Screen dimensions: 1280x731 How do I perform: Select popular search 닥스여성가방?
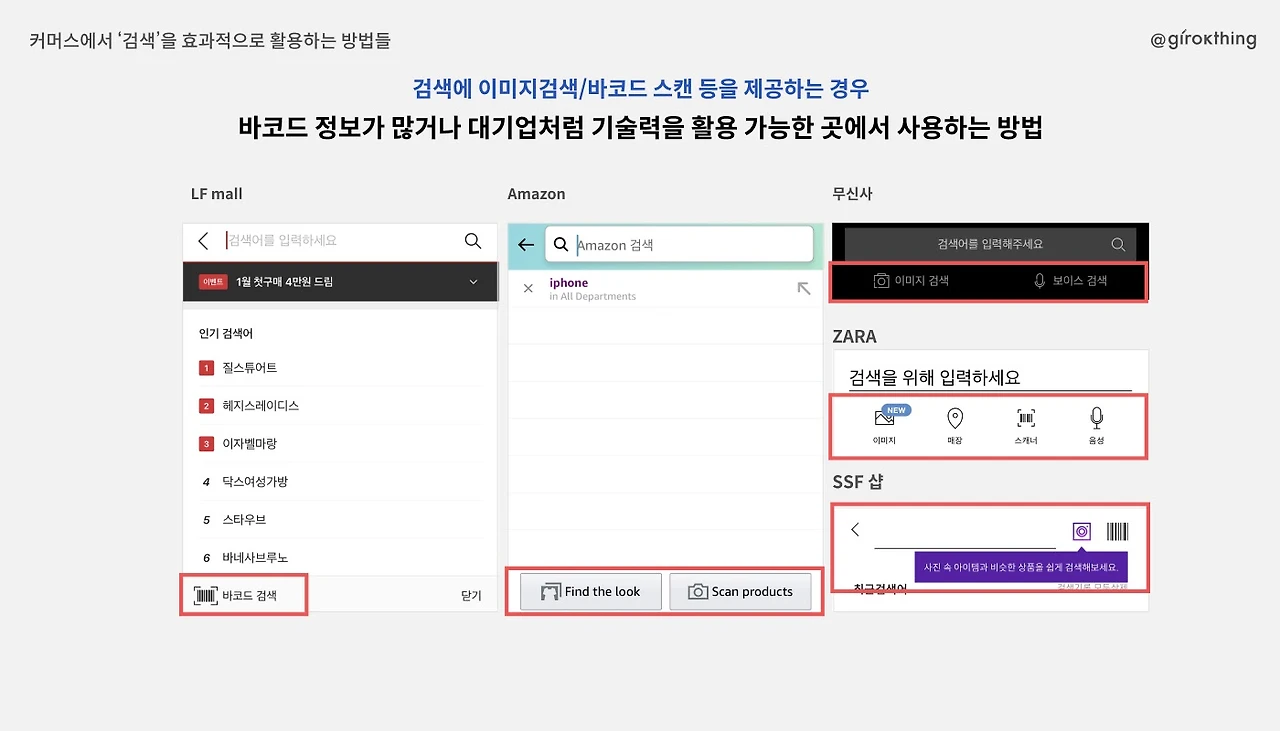(x=255, y=482)
